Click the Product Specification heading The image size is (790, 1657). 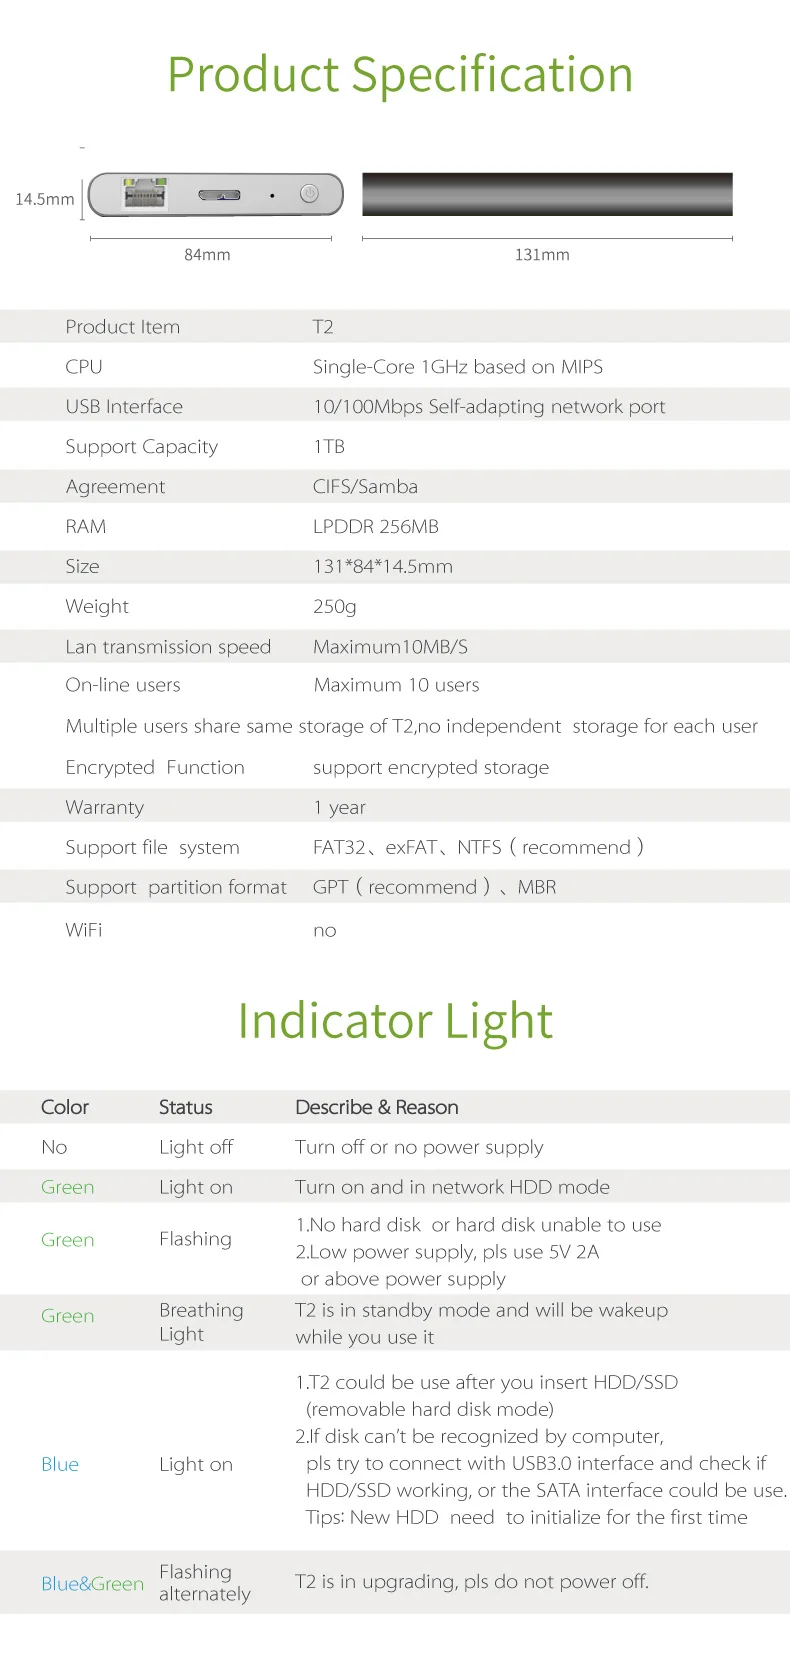coord(400,75)
